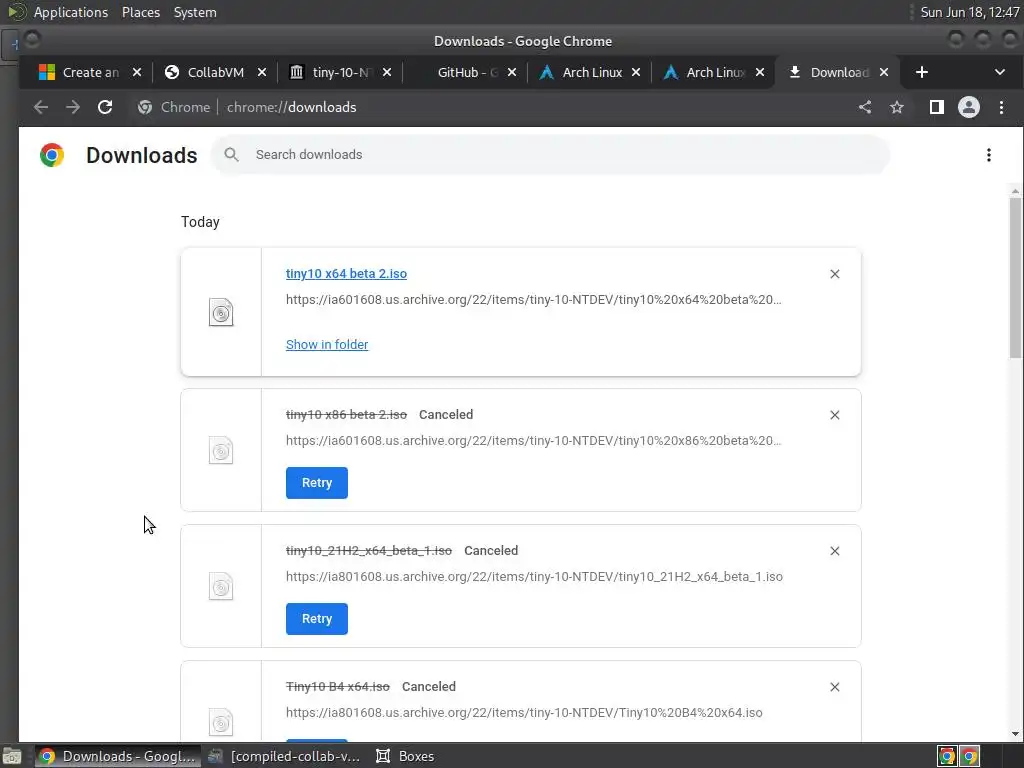Click the second Chrome tray icon in bottom panel
Screen dimensions: 1024x768
pos(970,756)
